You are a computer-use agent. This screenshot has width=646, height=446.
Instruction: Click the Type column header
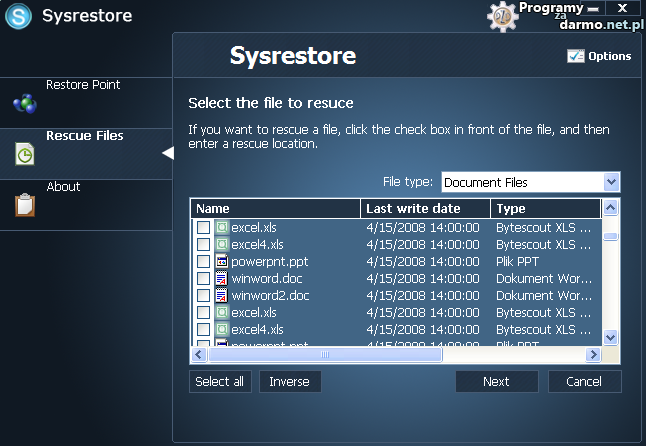[545, 209]
